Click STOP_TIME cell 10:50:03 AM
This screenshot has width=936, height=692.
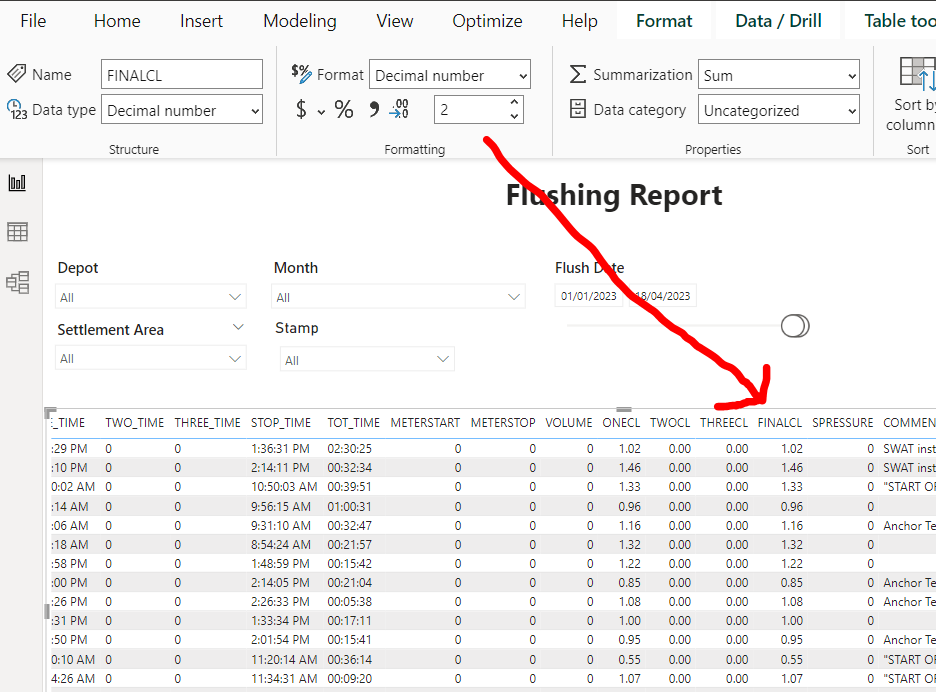284,487
